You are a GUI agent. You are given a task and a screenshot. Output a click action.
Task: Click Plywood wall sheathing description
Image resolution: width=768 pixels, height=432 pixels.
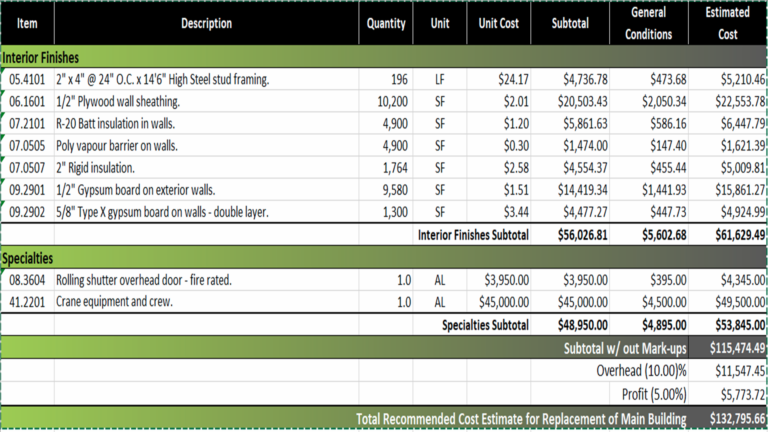tap(118, 101)
